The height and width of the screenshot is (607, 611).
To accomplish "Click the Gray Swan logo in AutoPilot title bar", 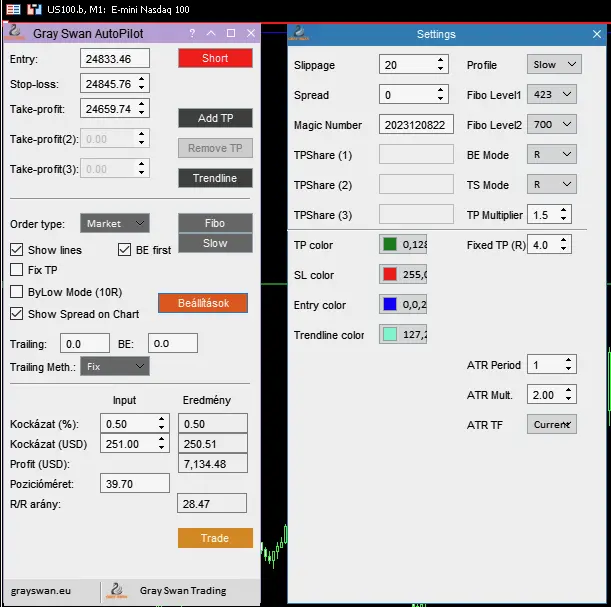I will (15, 32).
